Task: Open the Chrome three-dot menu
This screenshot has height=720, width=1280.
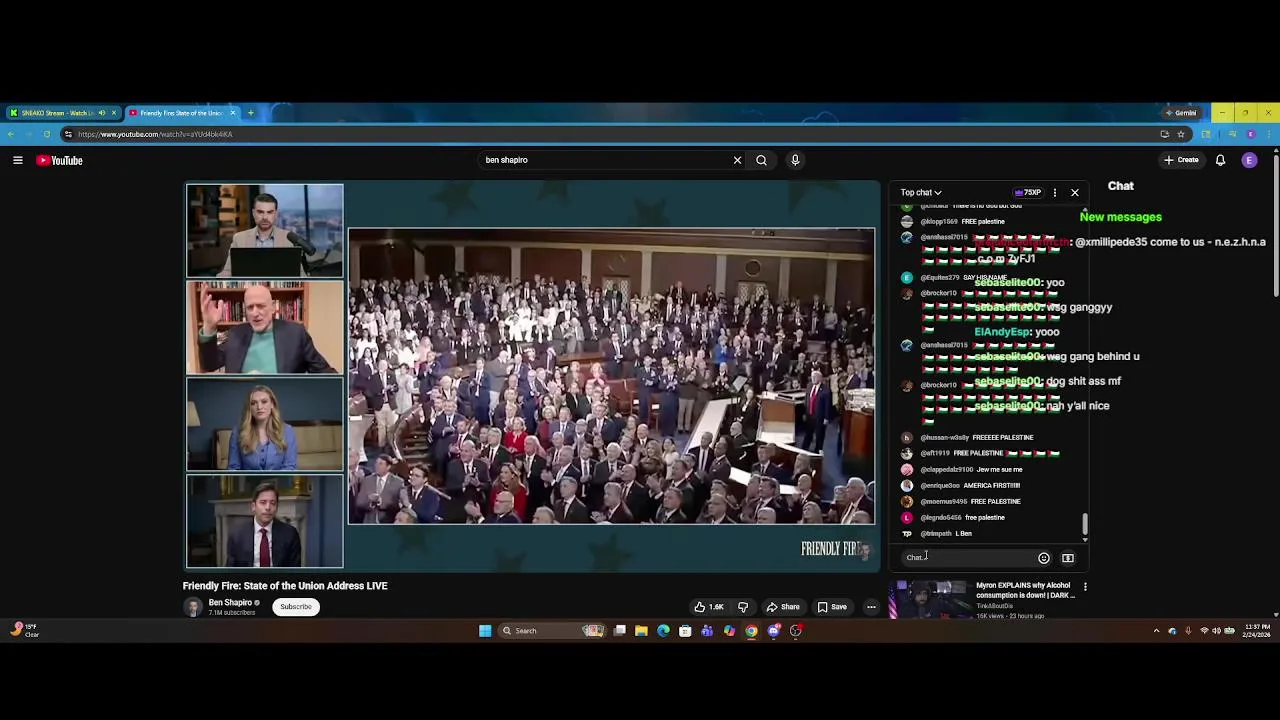Action: 1268,134
